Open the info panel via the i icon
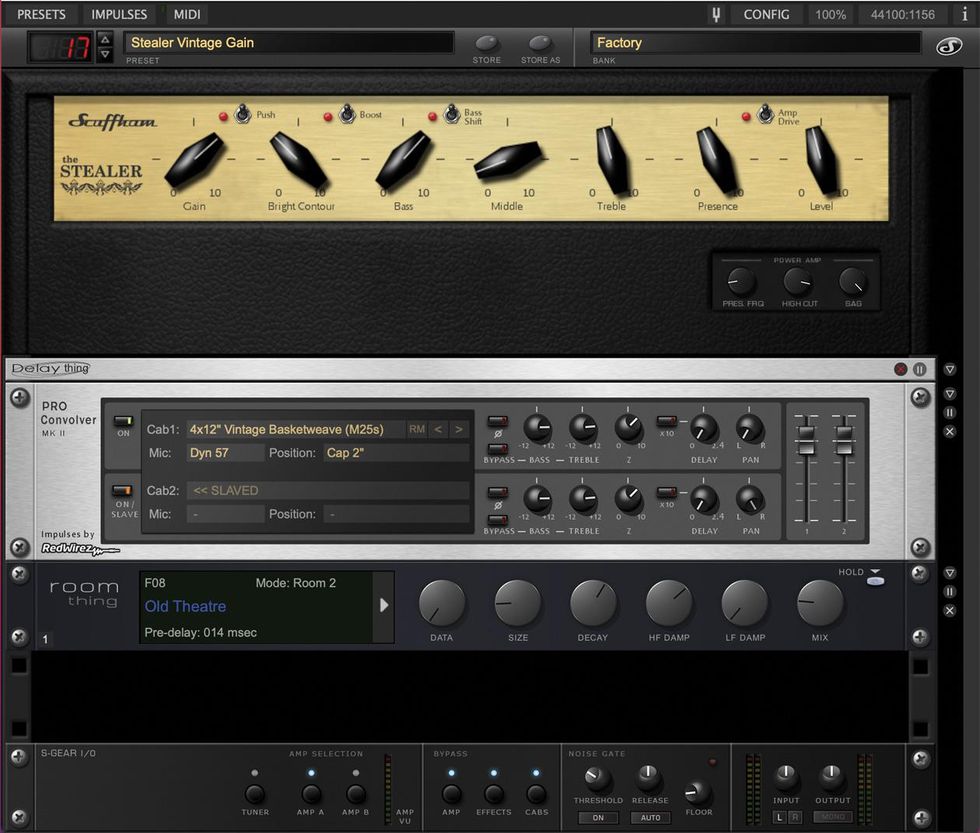980x833 pixels. 965,14
